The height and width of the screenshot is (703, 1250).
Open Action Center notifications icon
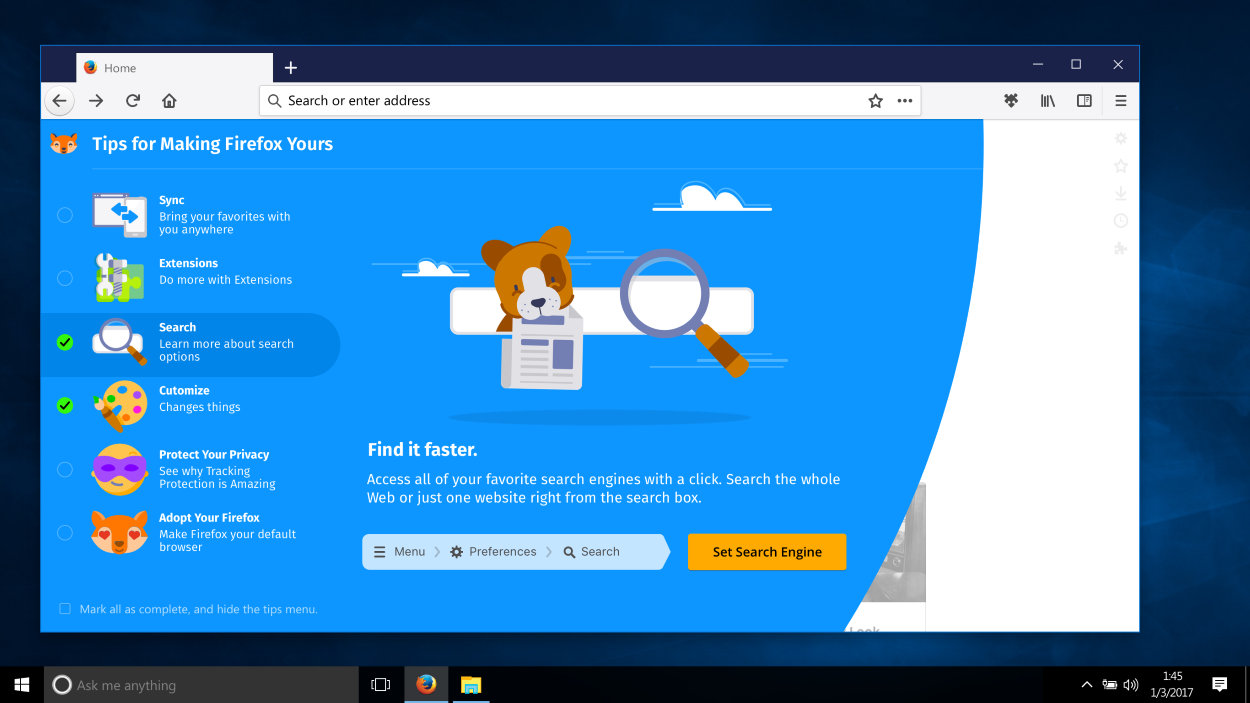(x=1219, y=685)
